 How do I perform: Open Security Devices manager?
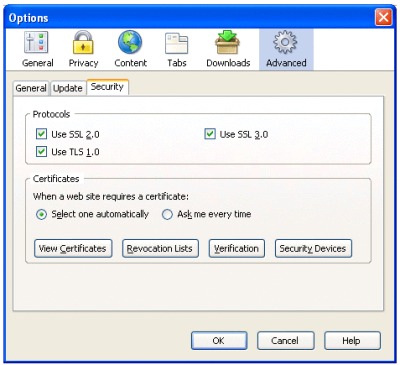tap(313, 248)
